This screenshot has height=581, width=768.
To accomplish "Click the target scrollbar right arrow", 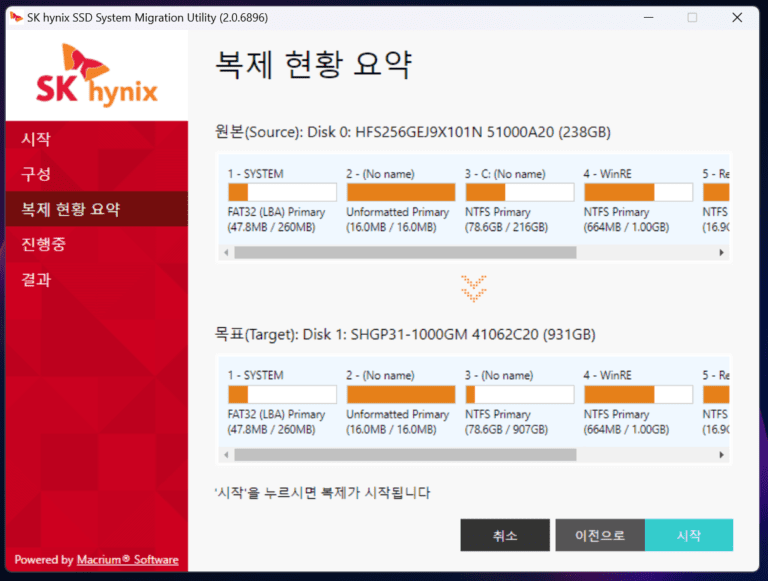I will click(x=721, y=455).
